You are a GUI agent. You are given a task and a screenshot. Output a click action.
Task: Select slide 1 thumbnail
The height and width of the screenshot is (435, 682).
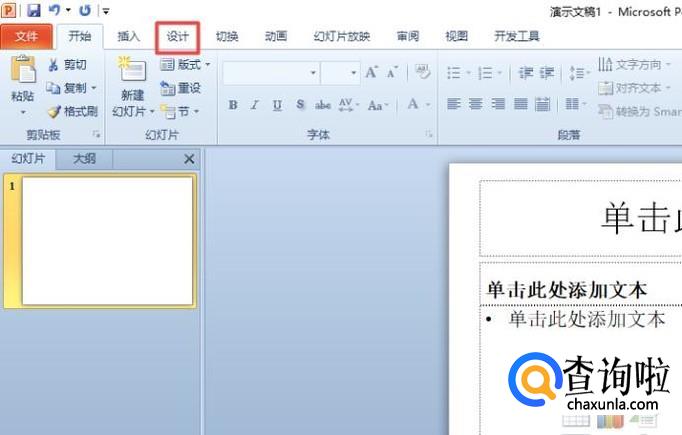tap(107, 241)
